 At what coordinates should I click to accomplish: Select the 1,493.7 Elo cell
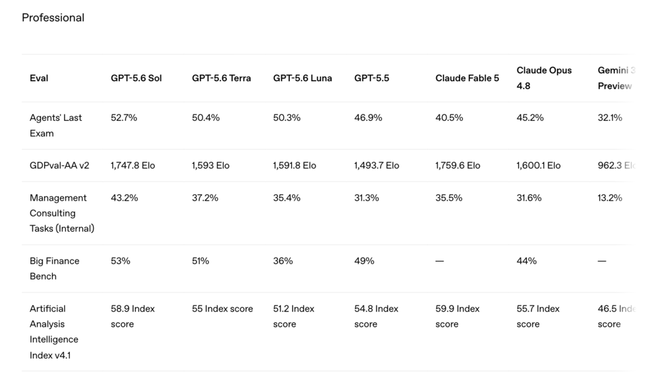(x=376, y=165)
